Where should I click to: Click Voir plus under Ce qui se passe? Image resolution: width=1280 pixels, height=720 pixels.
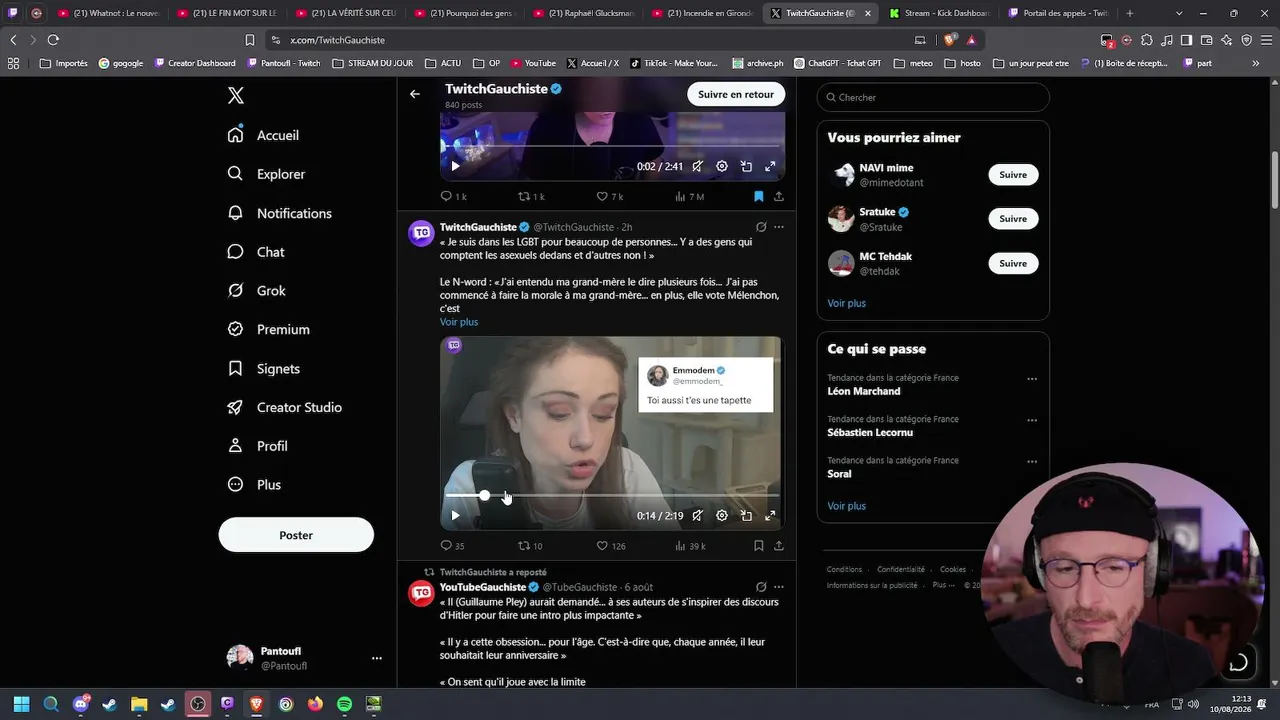(847, 506)
